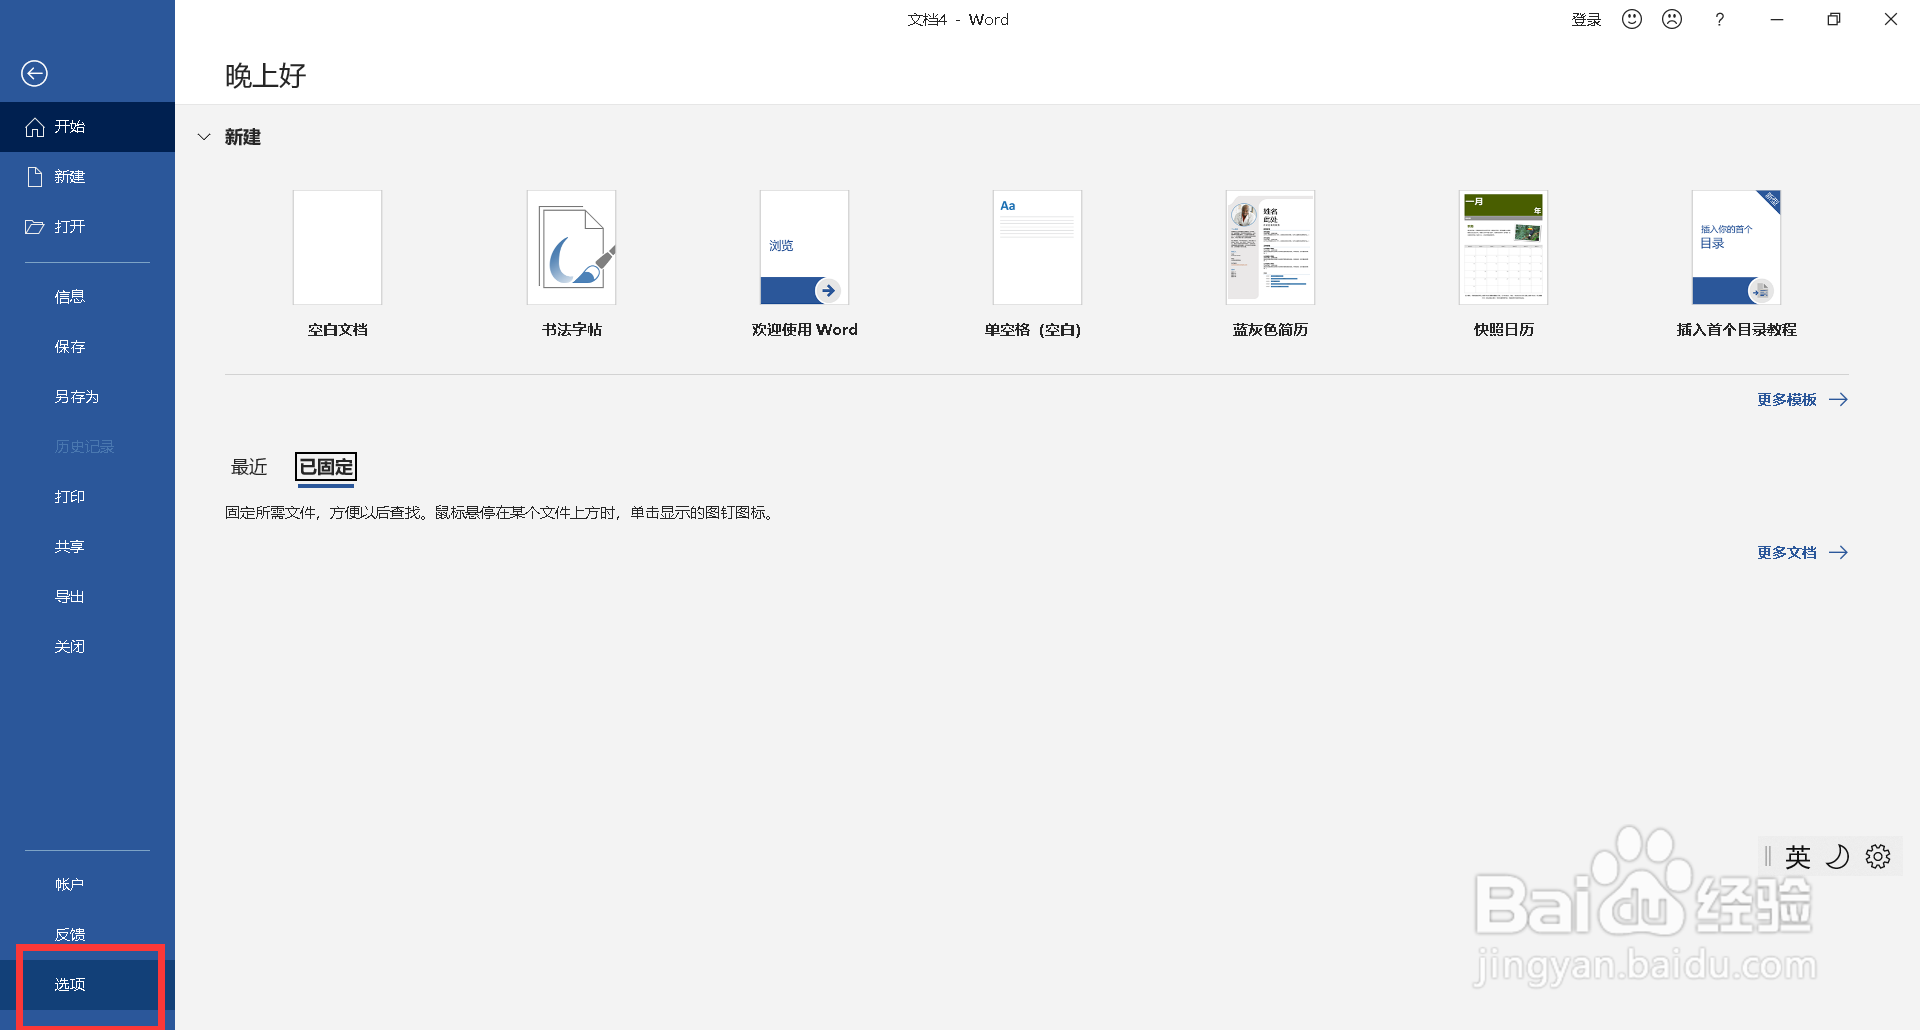Choose 保存 in the sidebar
Screen dimensions: 1920x1030
(87, 347)
